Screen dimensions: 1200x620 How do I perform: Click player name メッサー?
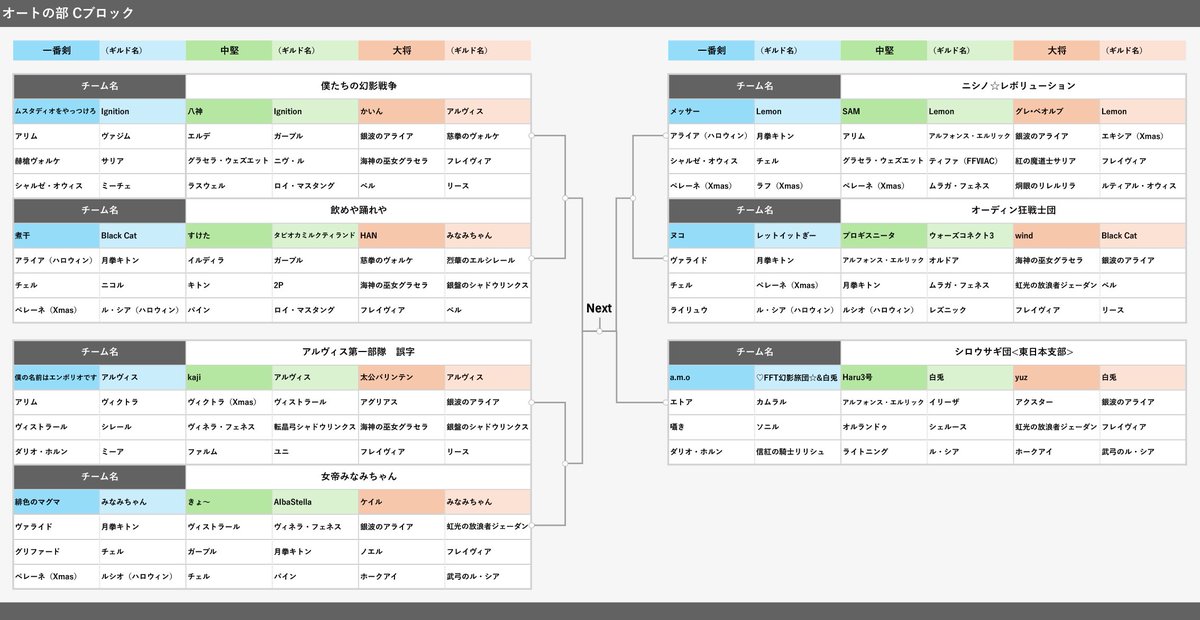(x=711, y=111)
